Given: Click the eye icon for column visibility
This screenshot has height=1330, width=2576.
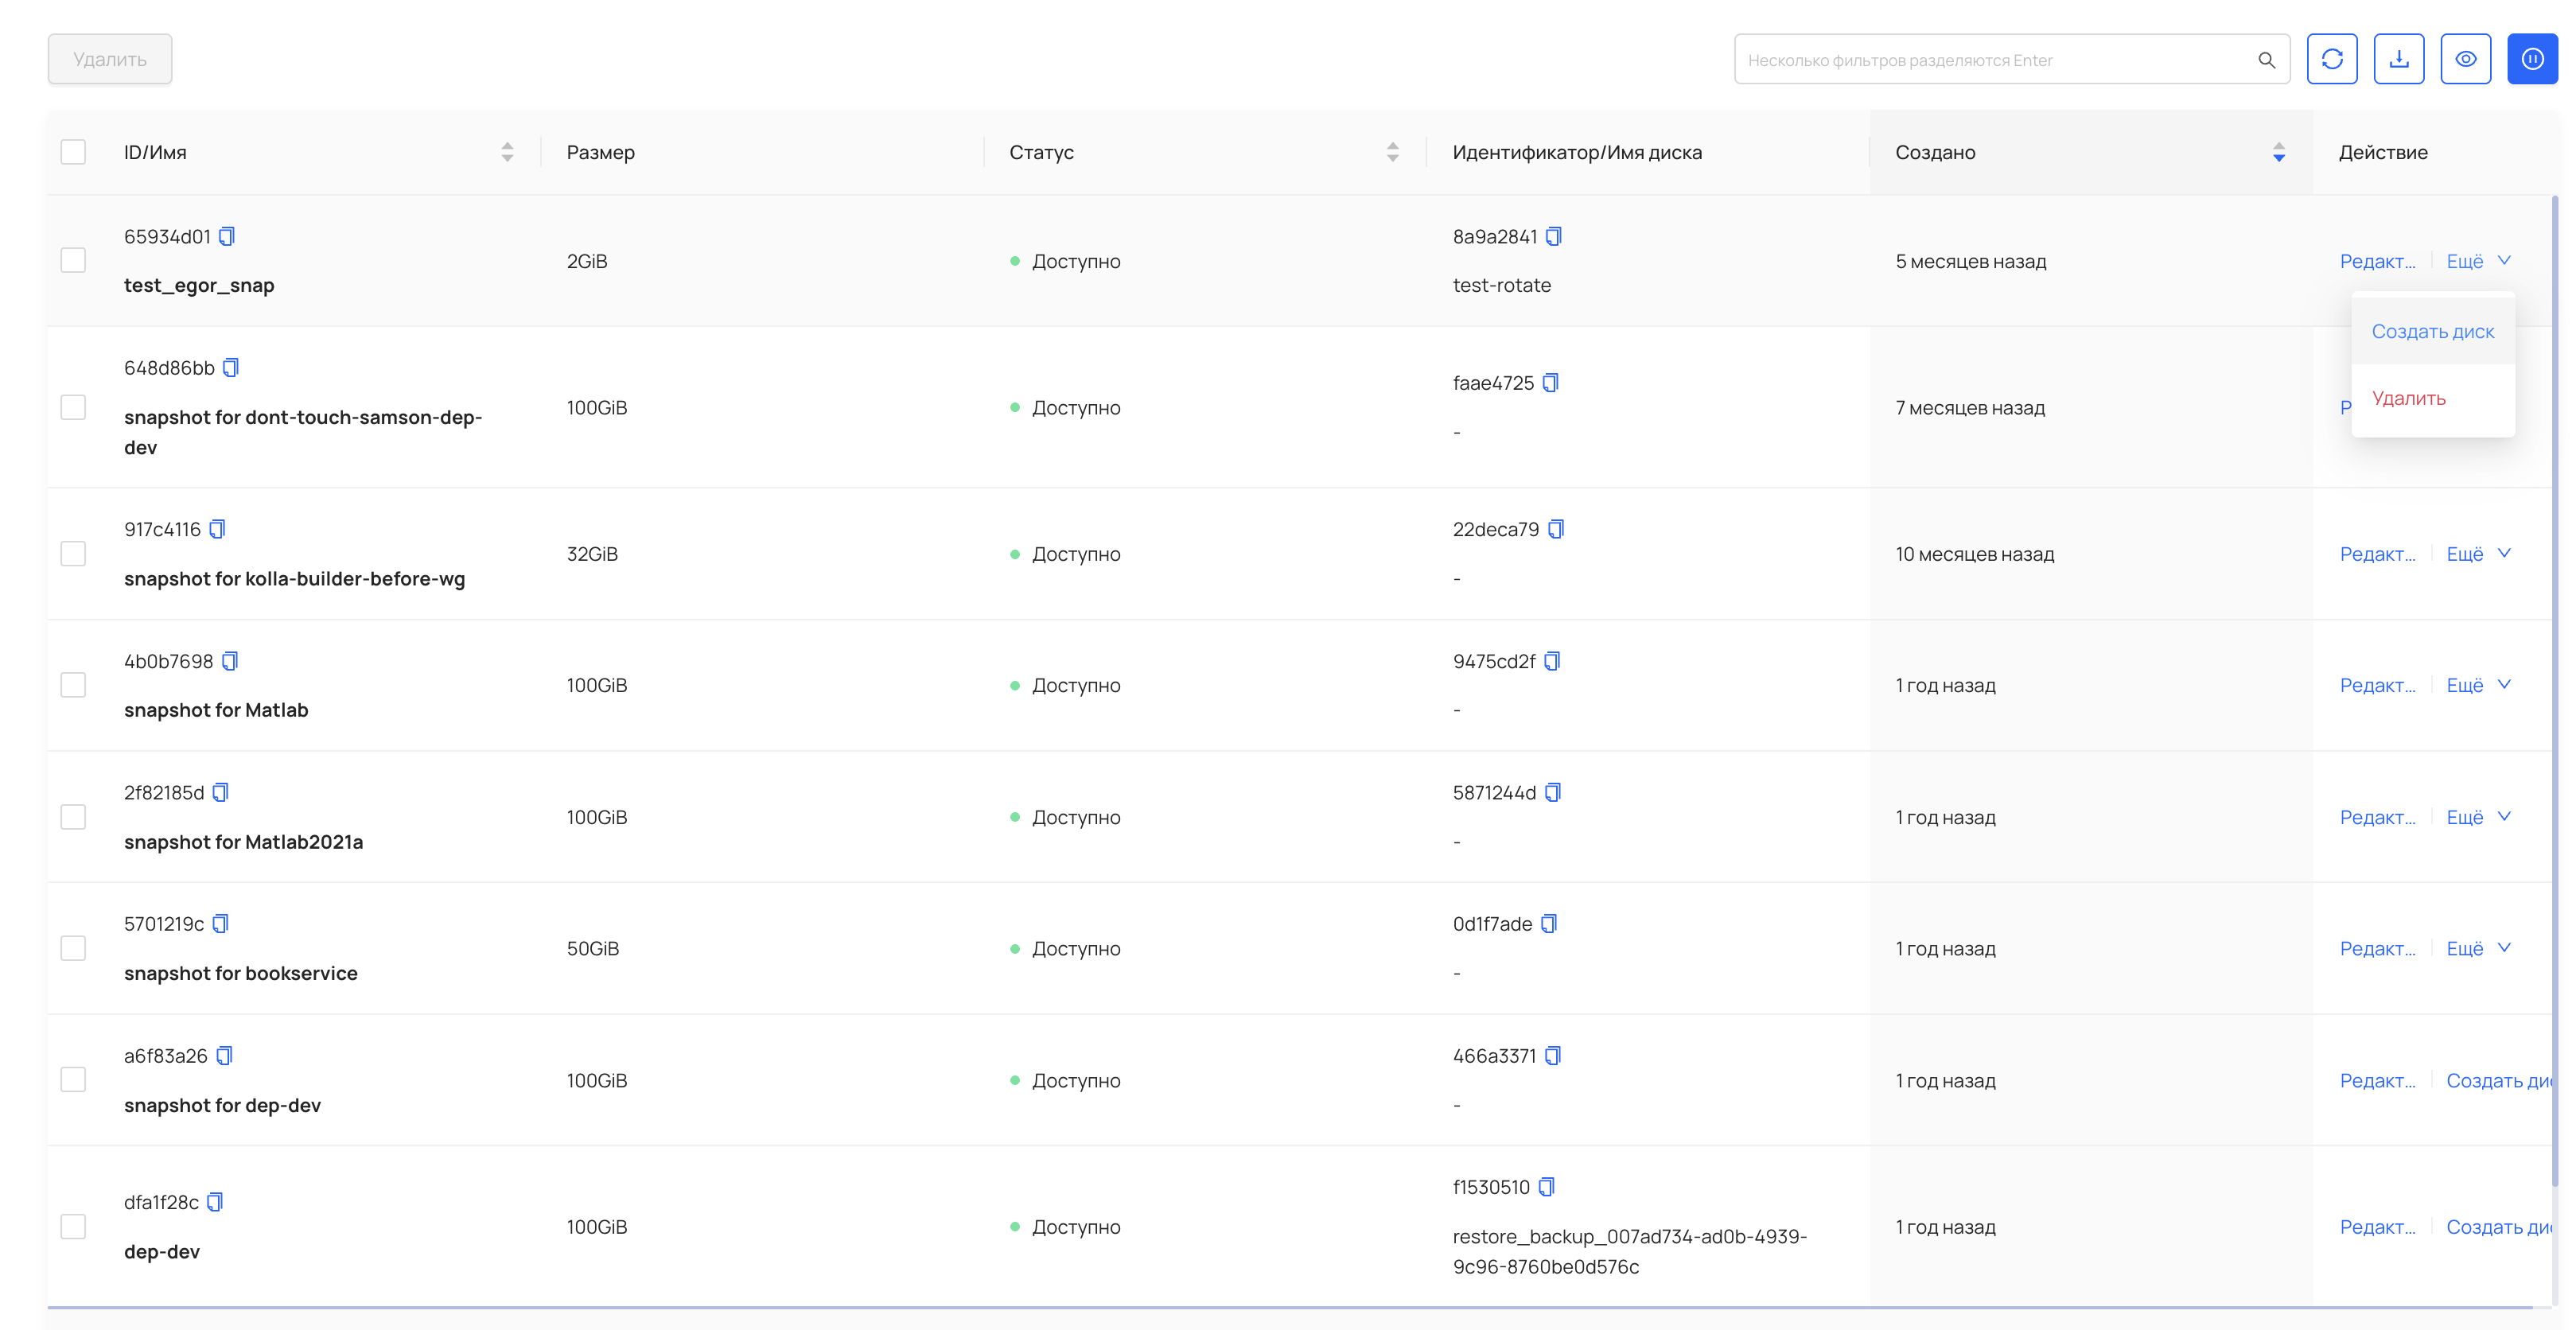Looking at the screenshot, I should [x=2465, y=59].
